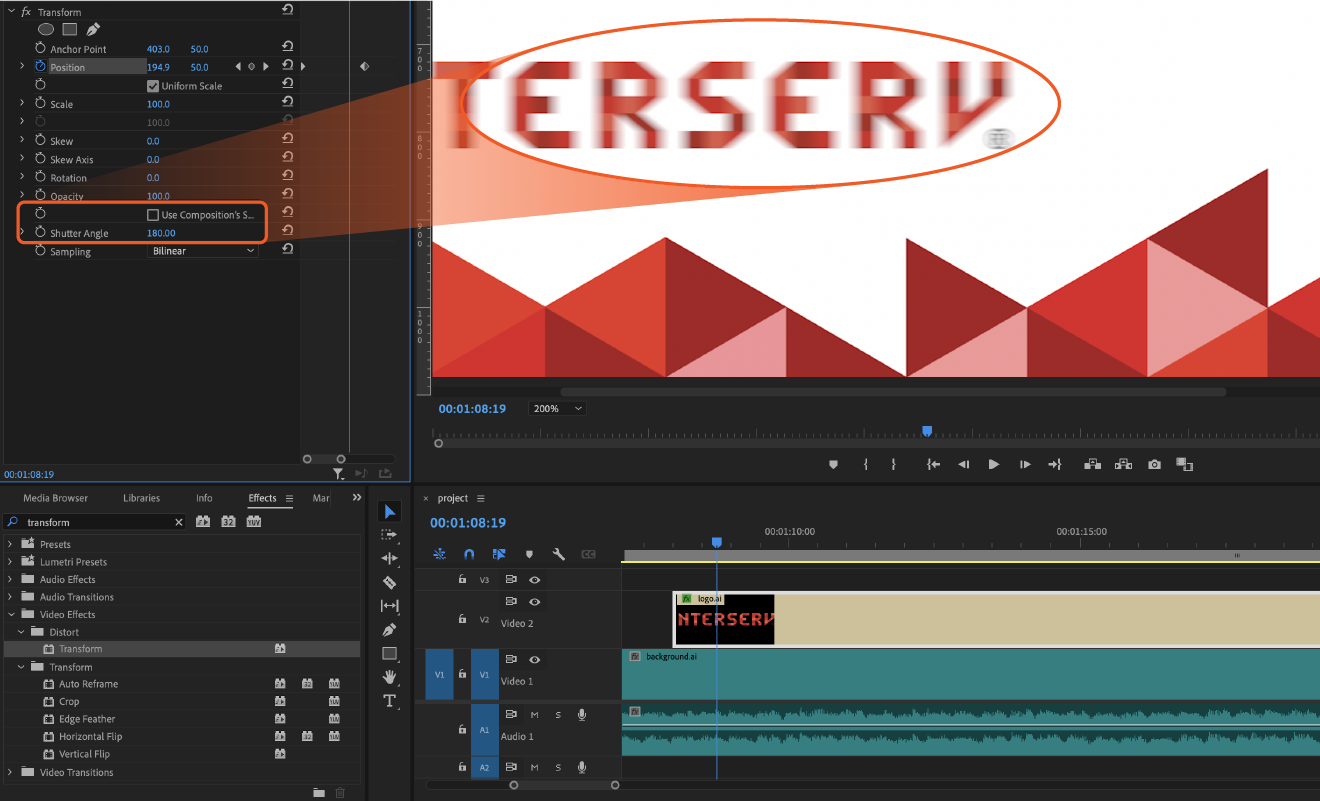The width and height of the screenshot is (1320, 801).
Task: Select the Pen tool in toolbar
Action: point(390,630)
